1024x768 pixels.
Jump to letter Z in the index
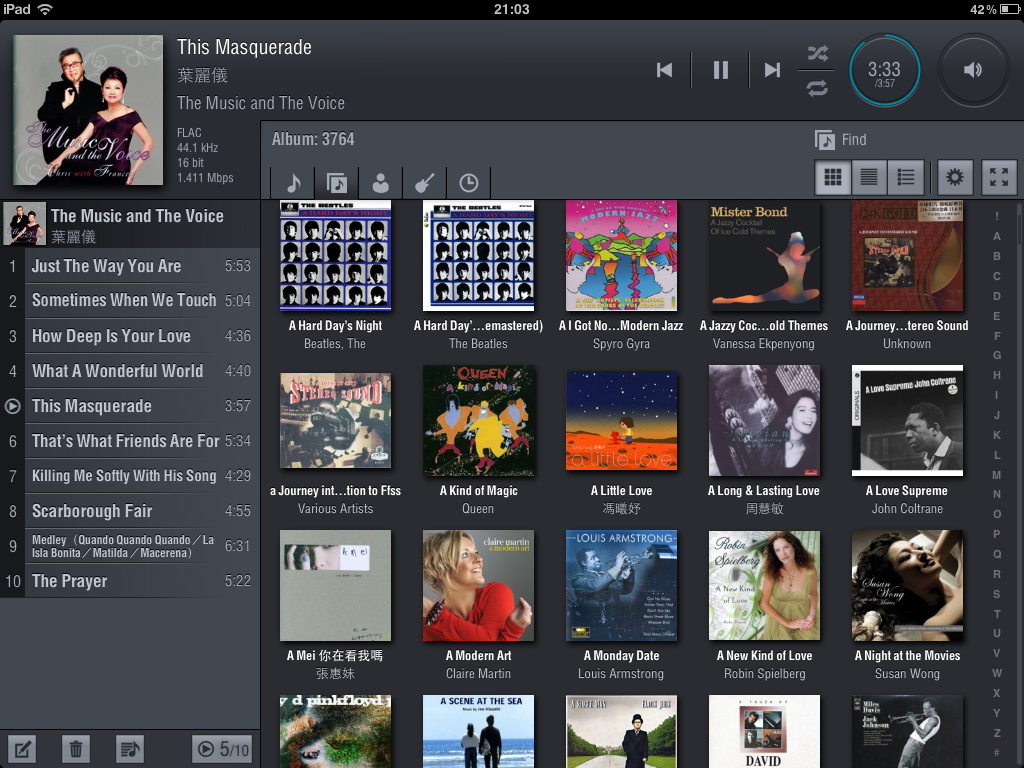pyautogui.click(x=997, y=733)
